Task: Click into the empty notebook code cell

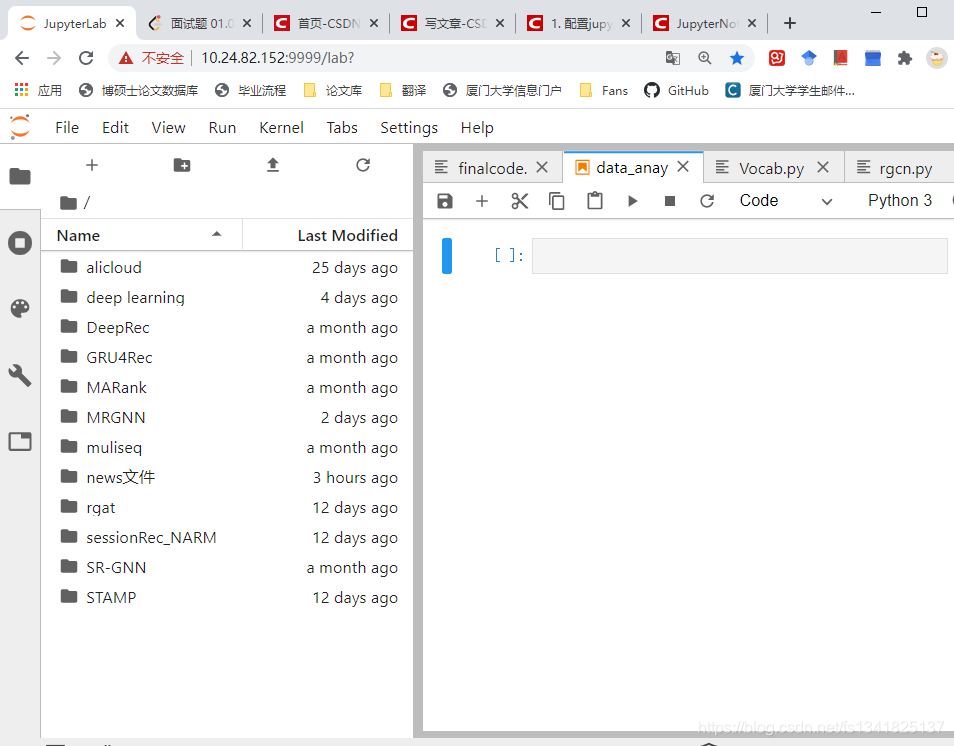Action: pos(738,256)
